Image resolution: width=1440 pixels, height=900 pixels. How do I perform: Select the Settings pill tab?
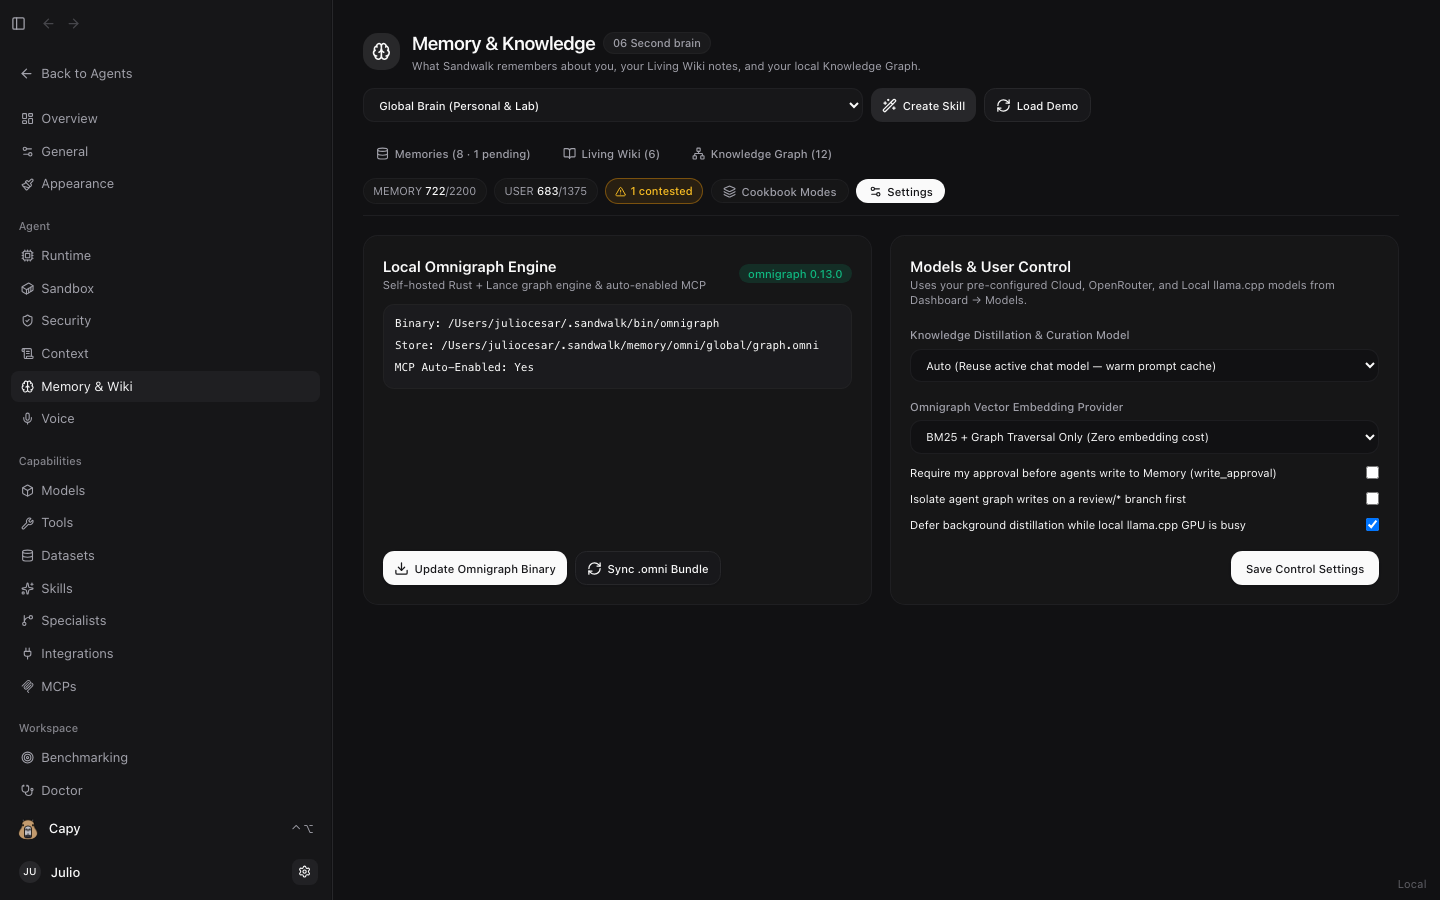pos(900,192)
